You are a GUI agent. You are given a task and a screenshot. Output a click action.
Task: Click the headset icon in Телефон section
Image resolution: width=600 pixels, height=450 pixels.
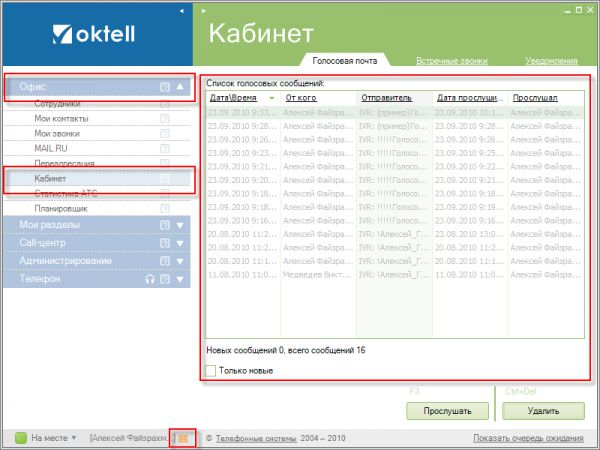pos(149,279)
